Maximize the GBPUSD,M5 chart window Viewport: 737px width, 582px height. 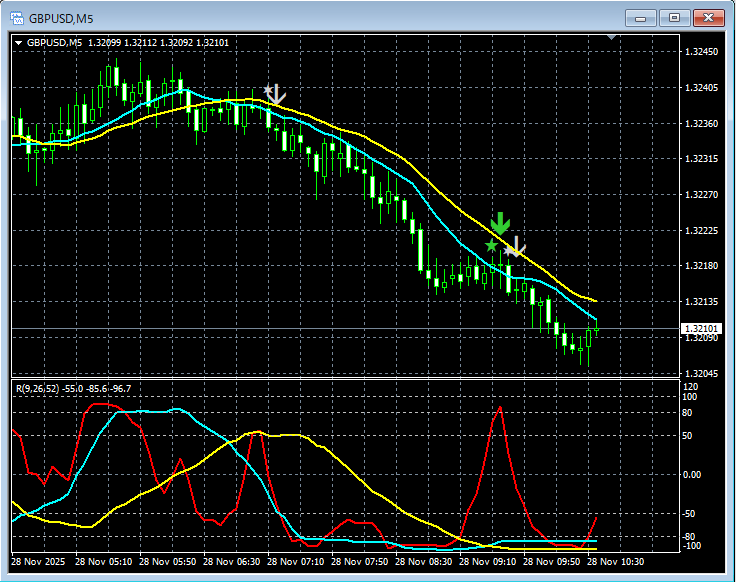pyautogui.click(x=674, y=18)
